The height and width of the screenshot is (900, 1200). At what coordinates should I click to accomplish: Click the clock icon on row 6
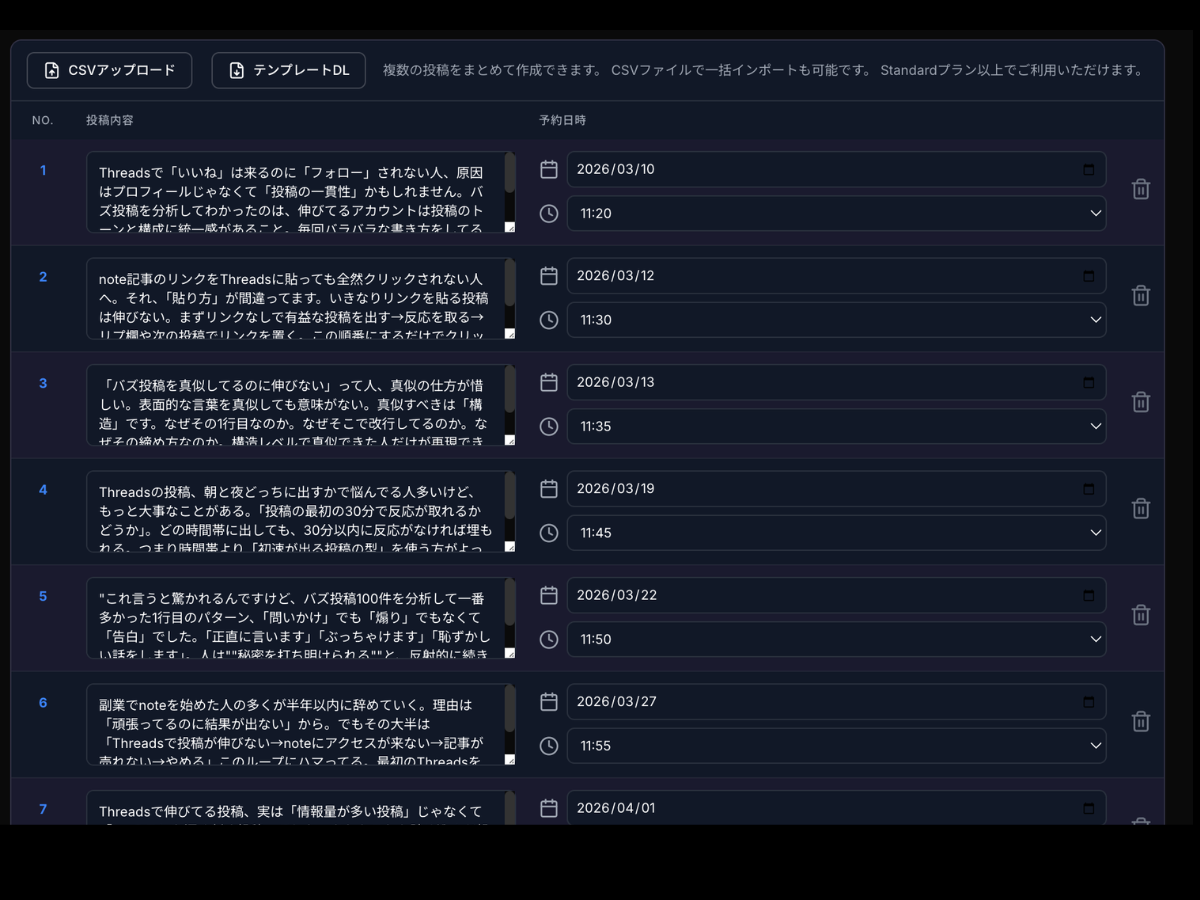548,745
